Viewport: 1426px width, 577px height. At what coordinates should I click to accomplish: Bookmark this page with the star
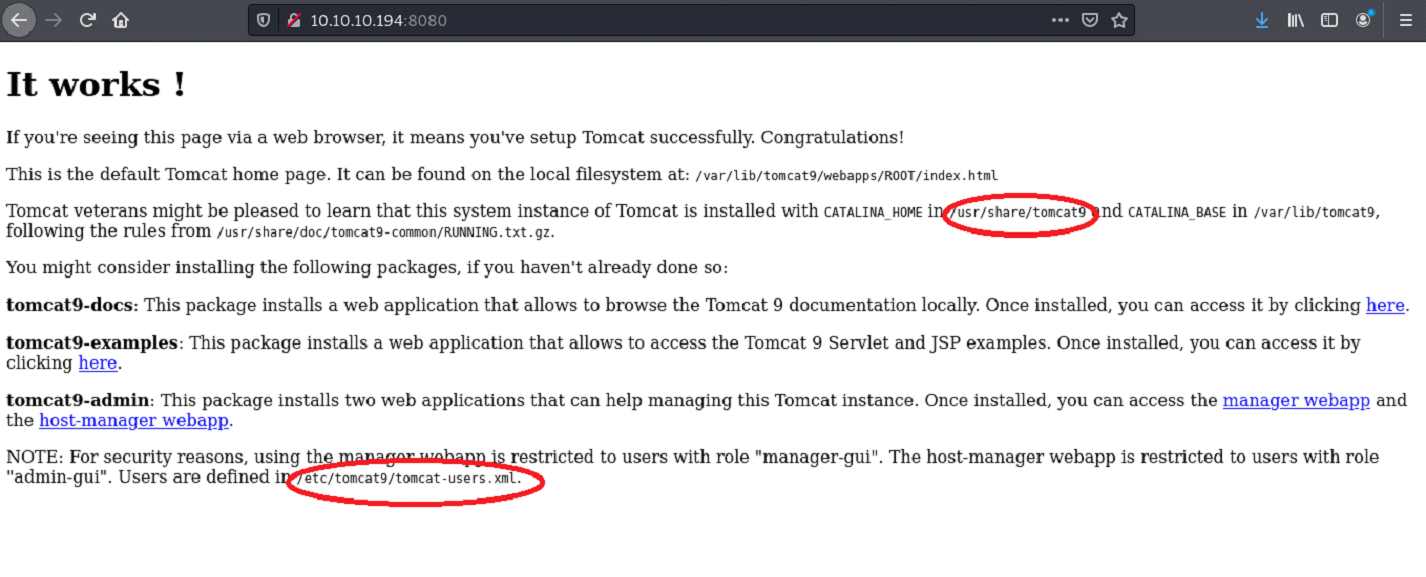click(x=1119, y=20)
